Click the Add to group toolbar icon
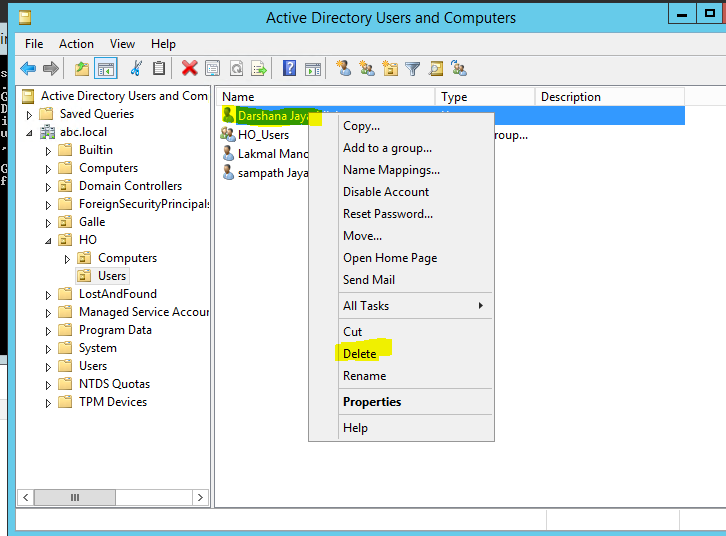726x536 pixels. [459, 69]
